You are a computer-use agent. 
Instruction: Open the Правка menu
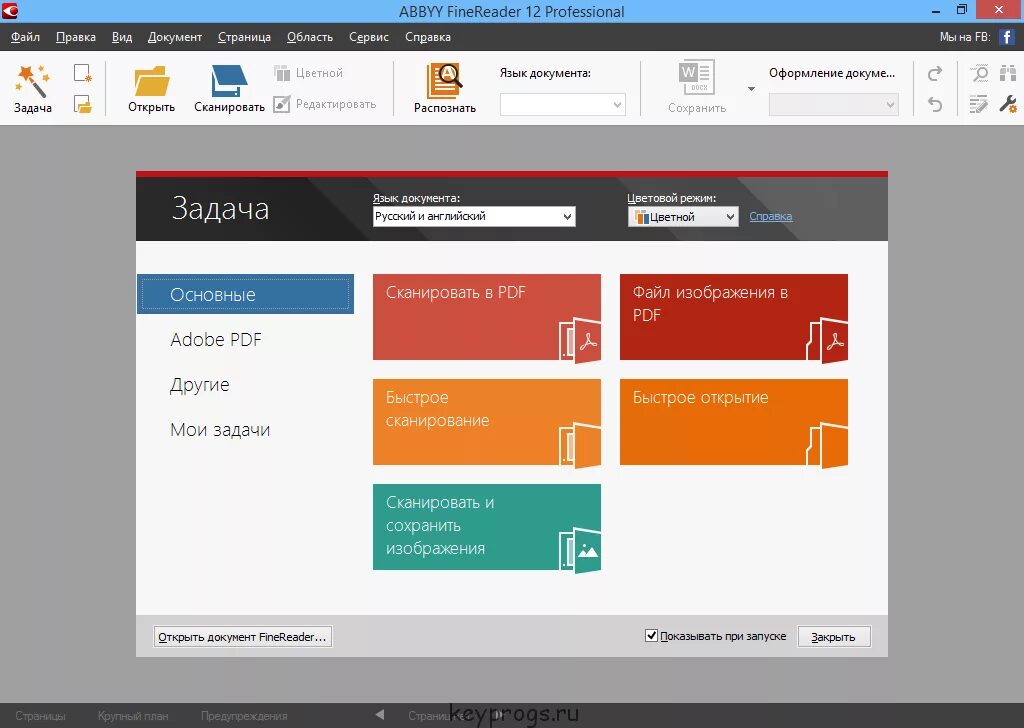tap(76, 37)
